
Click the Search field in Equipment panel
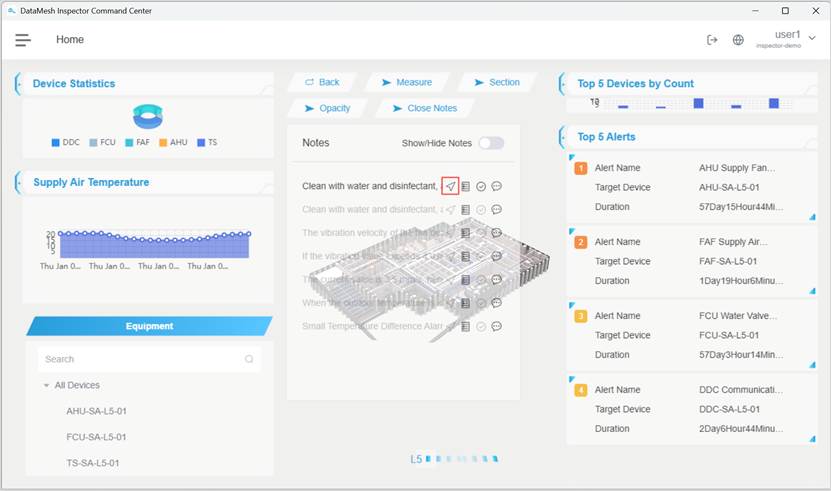140,359
